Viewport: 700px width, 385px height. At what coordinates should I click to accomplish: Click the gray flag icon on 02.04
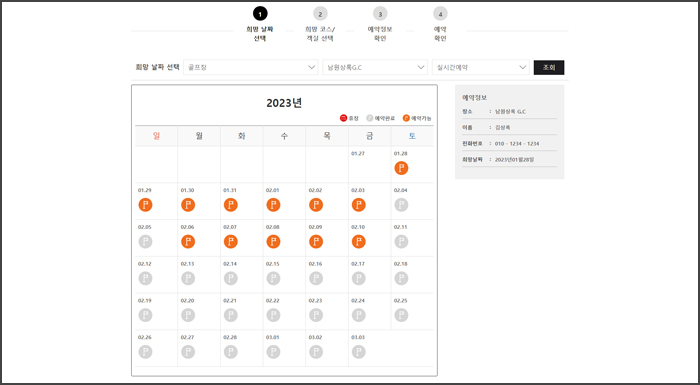(x=401, y=205)
